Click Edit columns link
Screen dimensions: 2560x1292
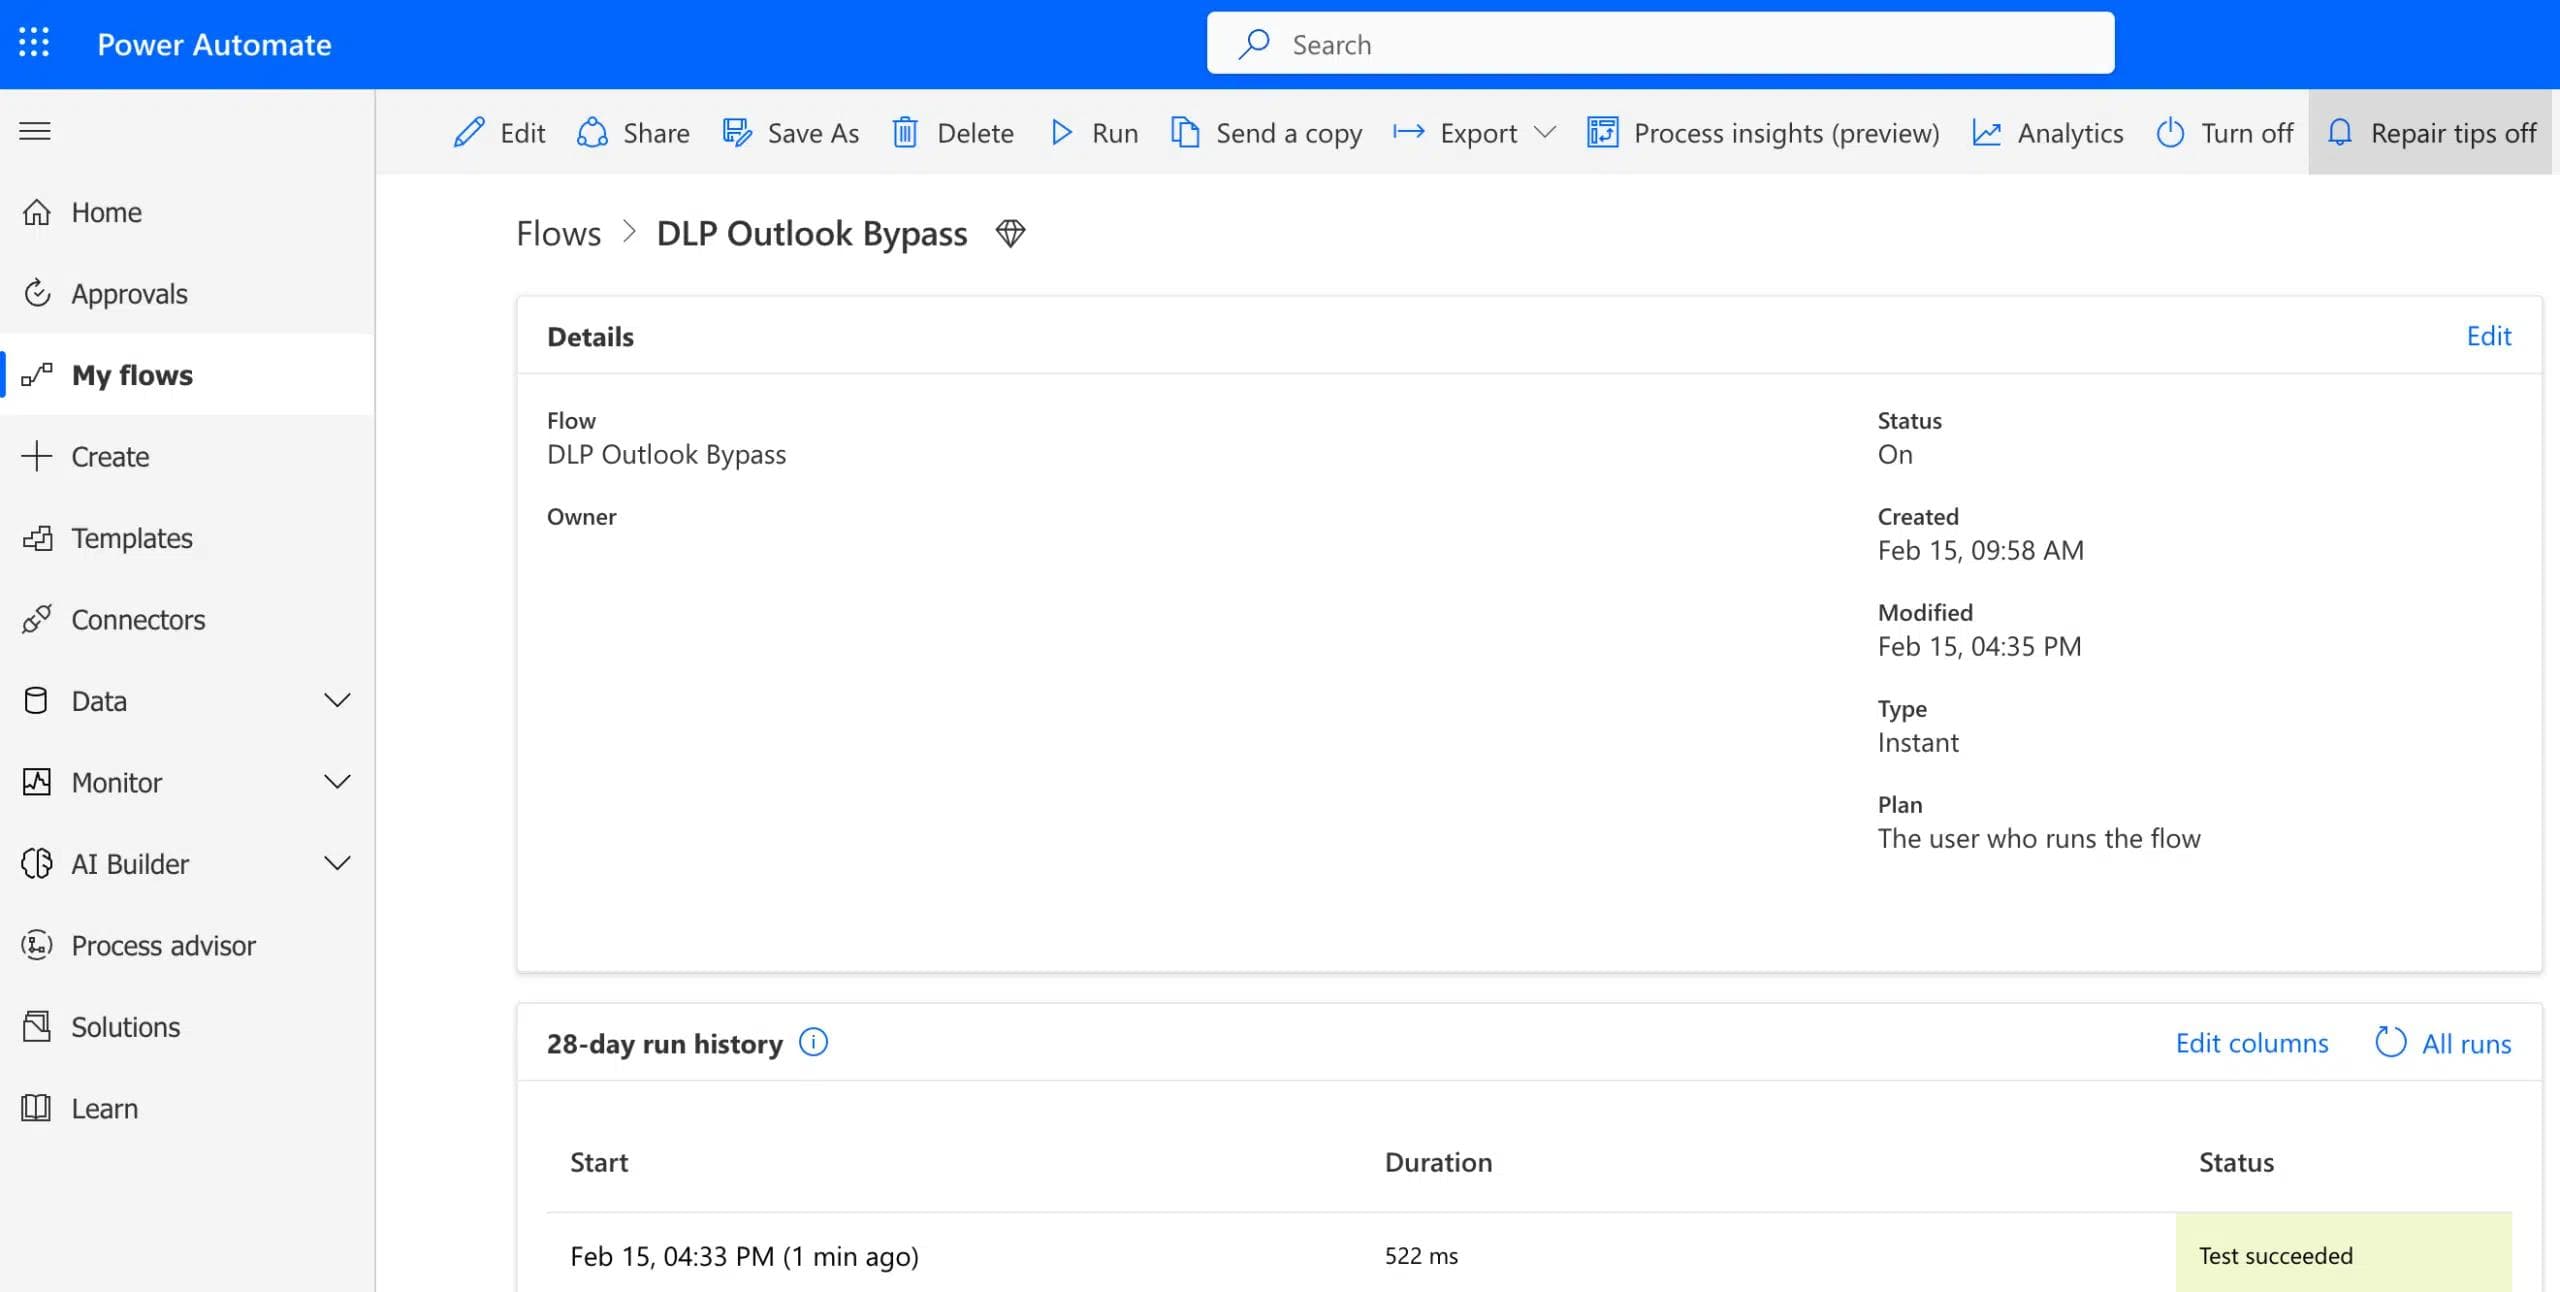tap(2251, 1043)
